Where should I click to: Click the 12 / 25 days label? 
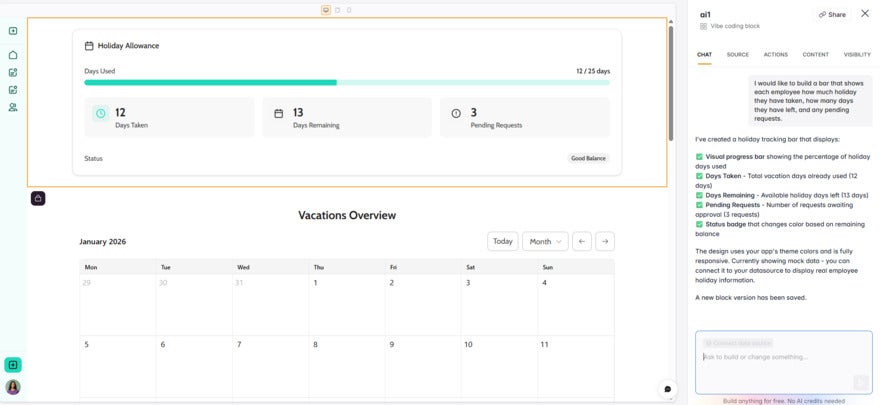pos(593,71)
